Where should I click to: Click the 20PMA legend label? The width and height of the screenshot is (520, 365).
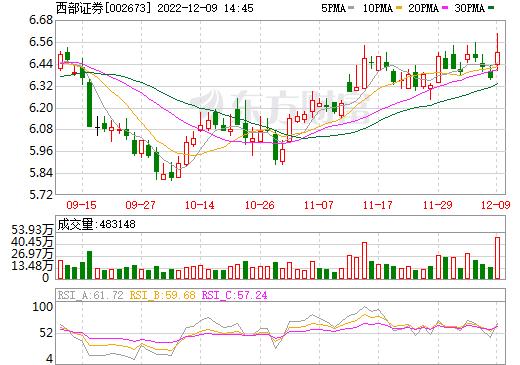(423, 8)
